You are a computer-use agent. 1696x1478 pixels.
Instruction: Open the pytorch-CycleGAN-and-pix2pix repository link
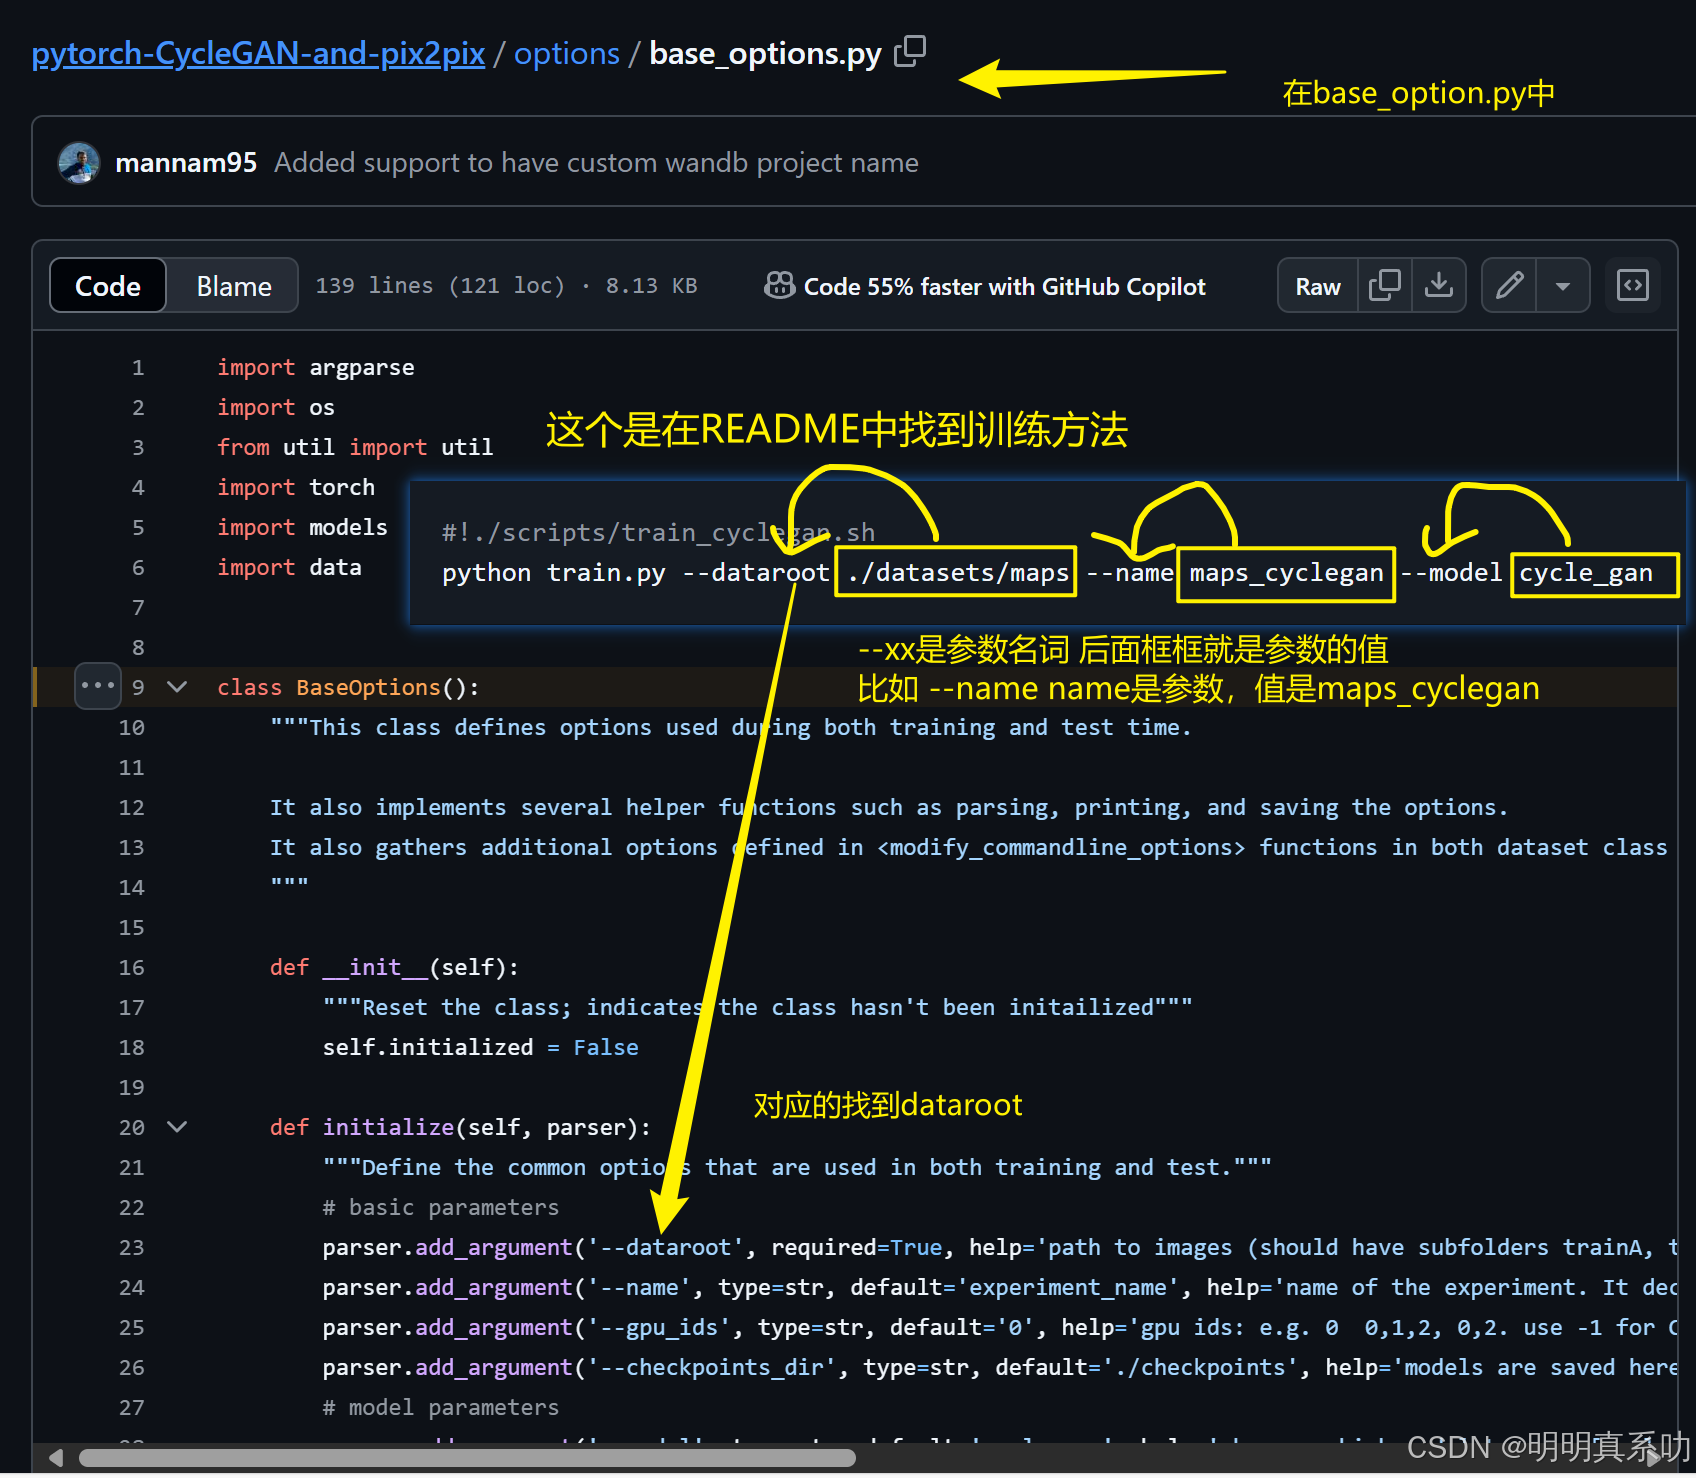258,53
